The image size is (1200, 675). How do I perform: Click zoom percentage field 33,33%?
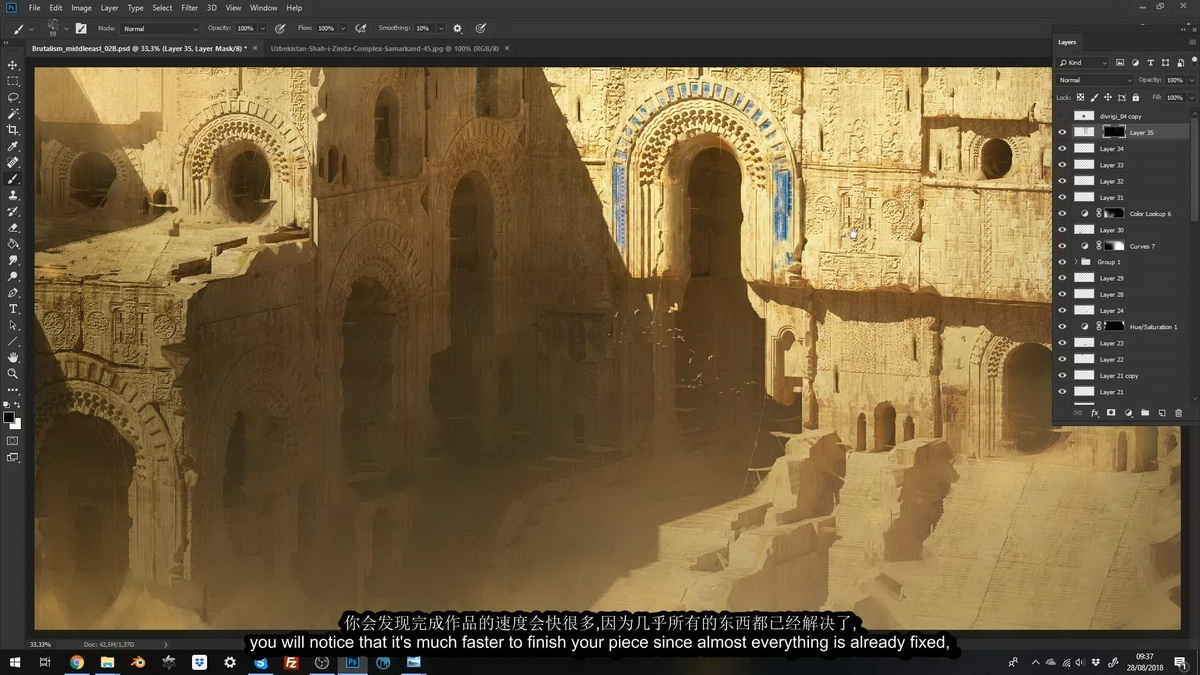tap(41, 644)
